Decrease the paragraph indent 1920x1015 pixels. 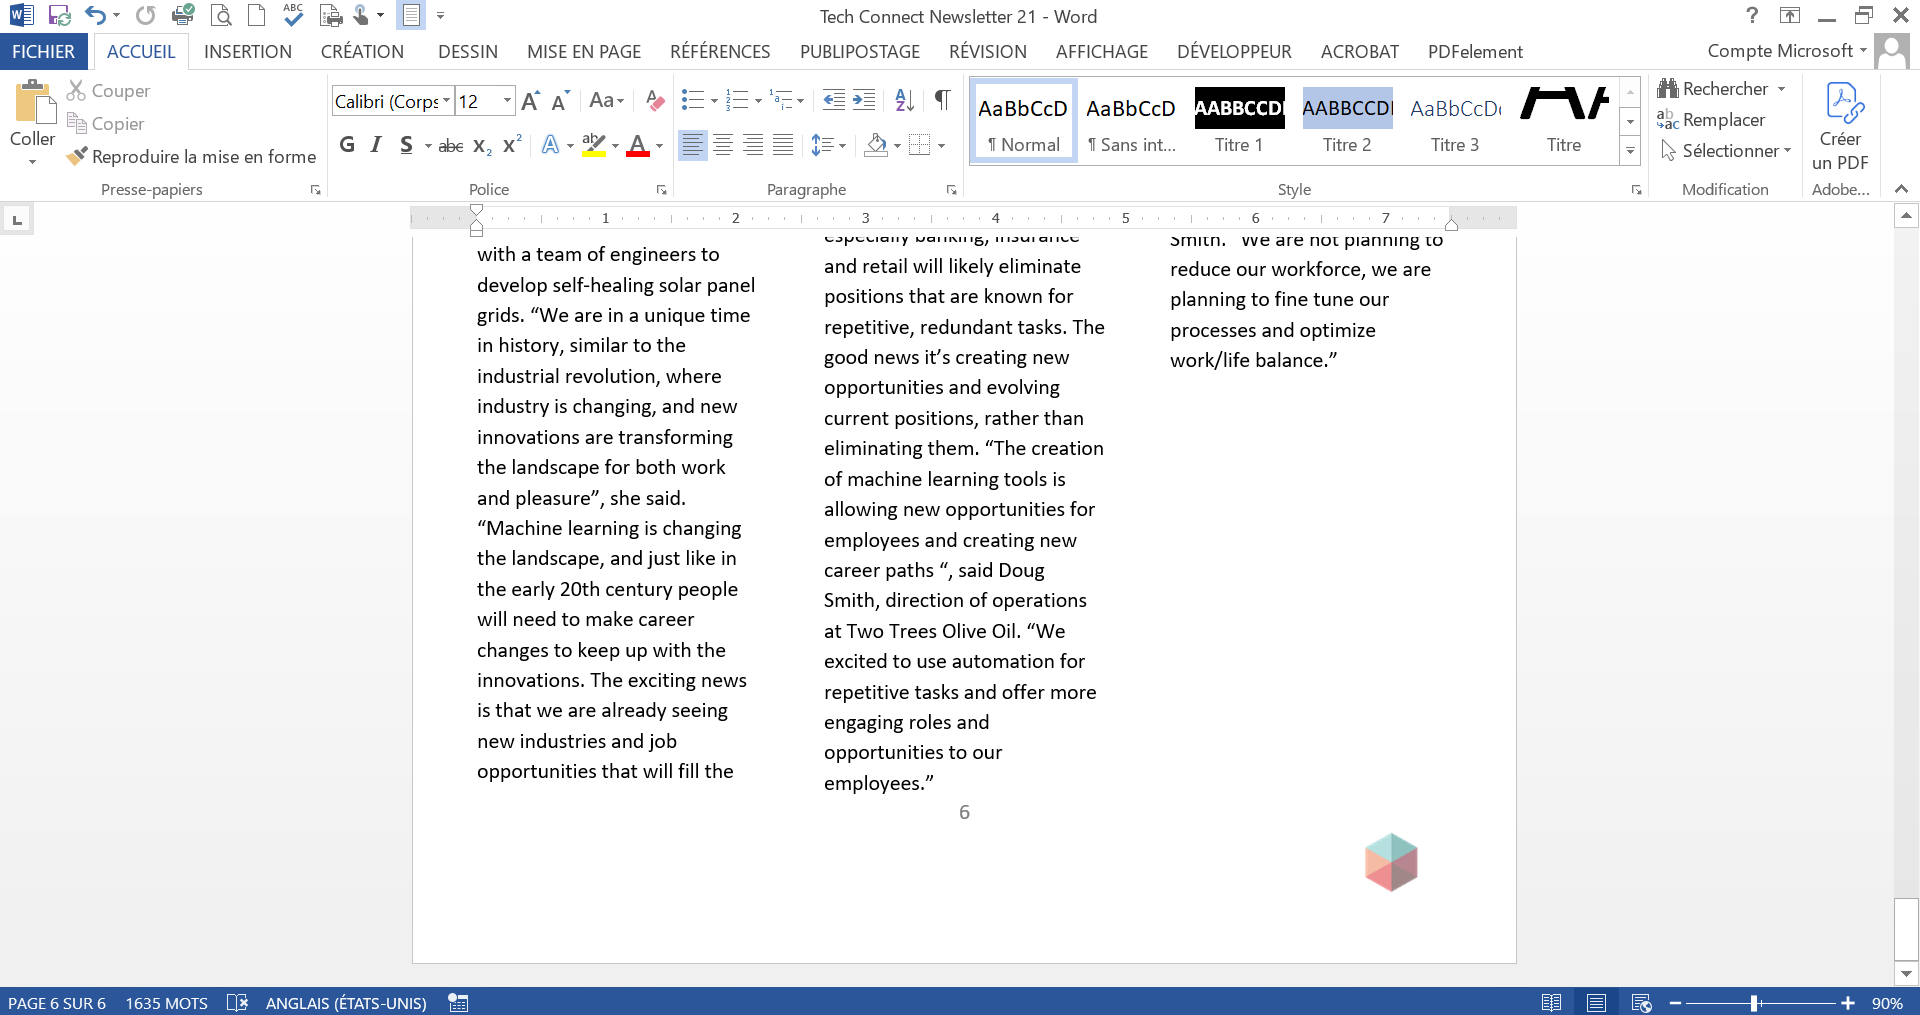(834, 100)
